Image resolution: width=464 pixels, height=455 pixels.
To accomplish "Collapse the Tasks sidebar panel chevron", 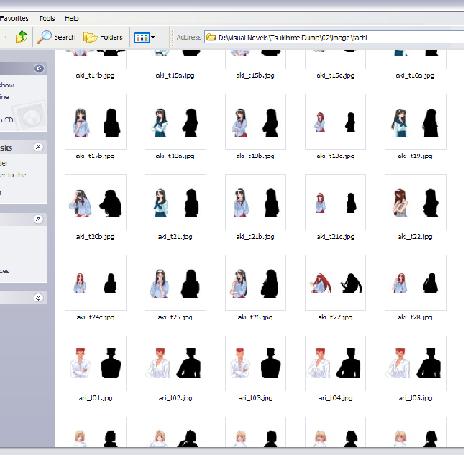I will [x=38, y=147].
